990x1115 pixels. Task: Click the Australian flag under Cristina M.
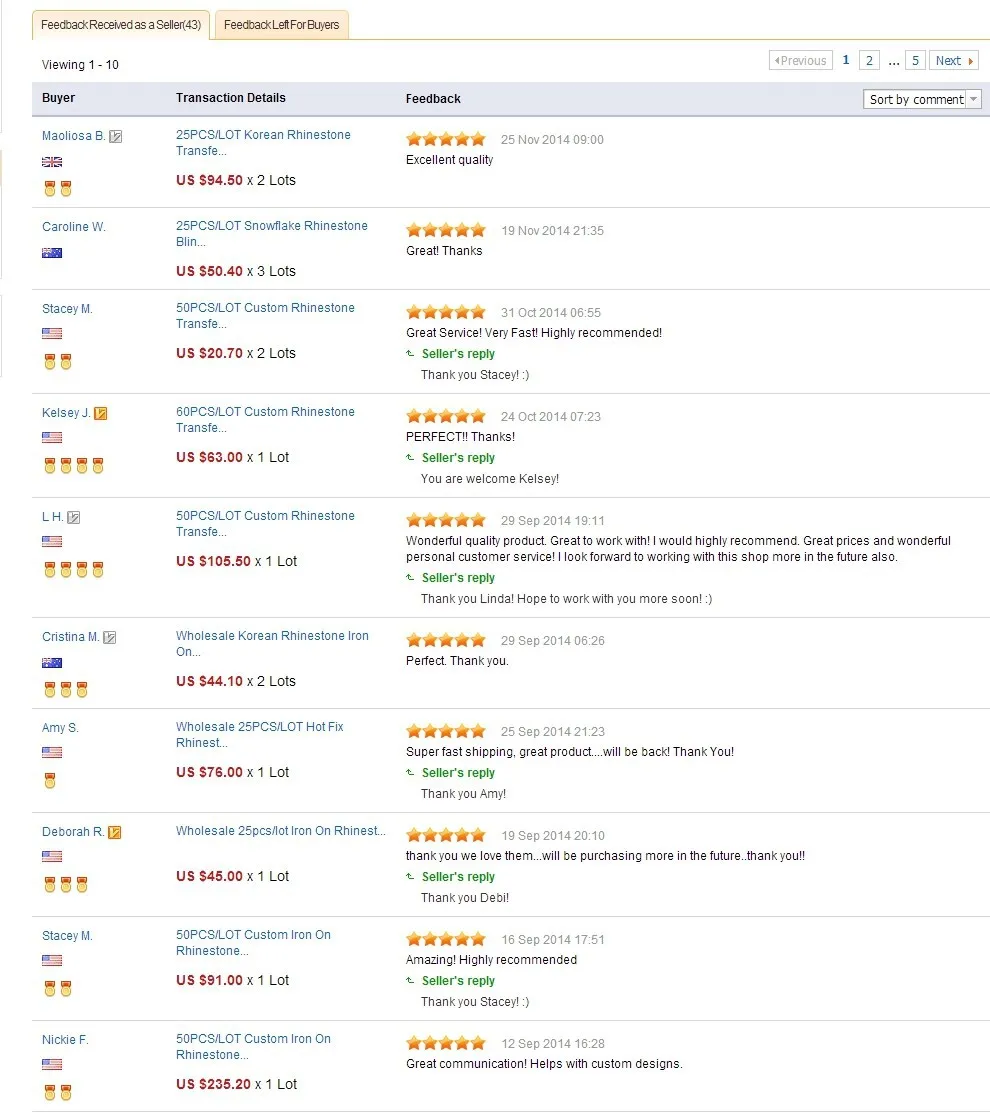[51, 662]
